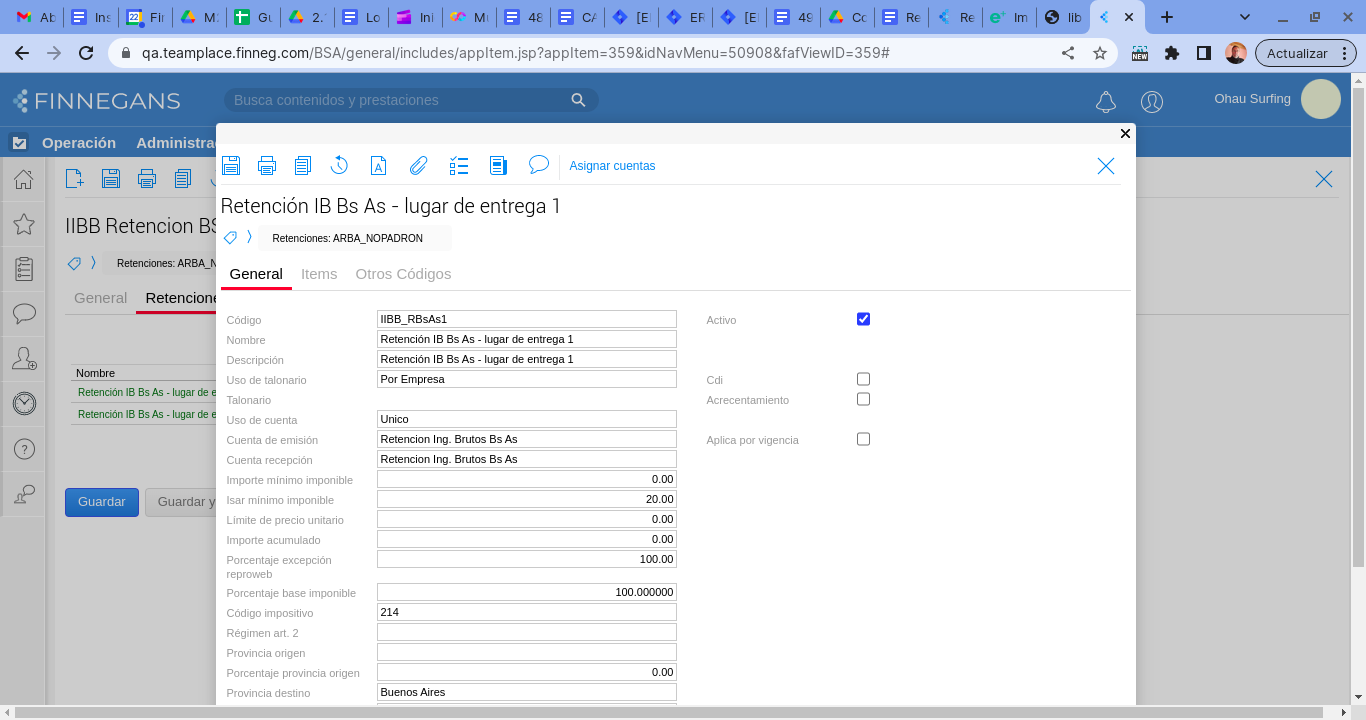The image size is (1366, 720).
Task: Expand the chevron beside the dialog tag icon
Action: pyautogui.click(x=249, y=238)
